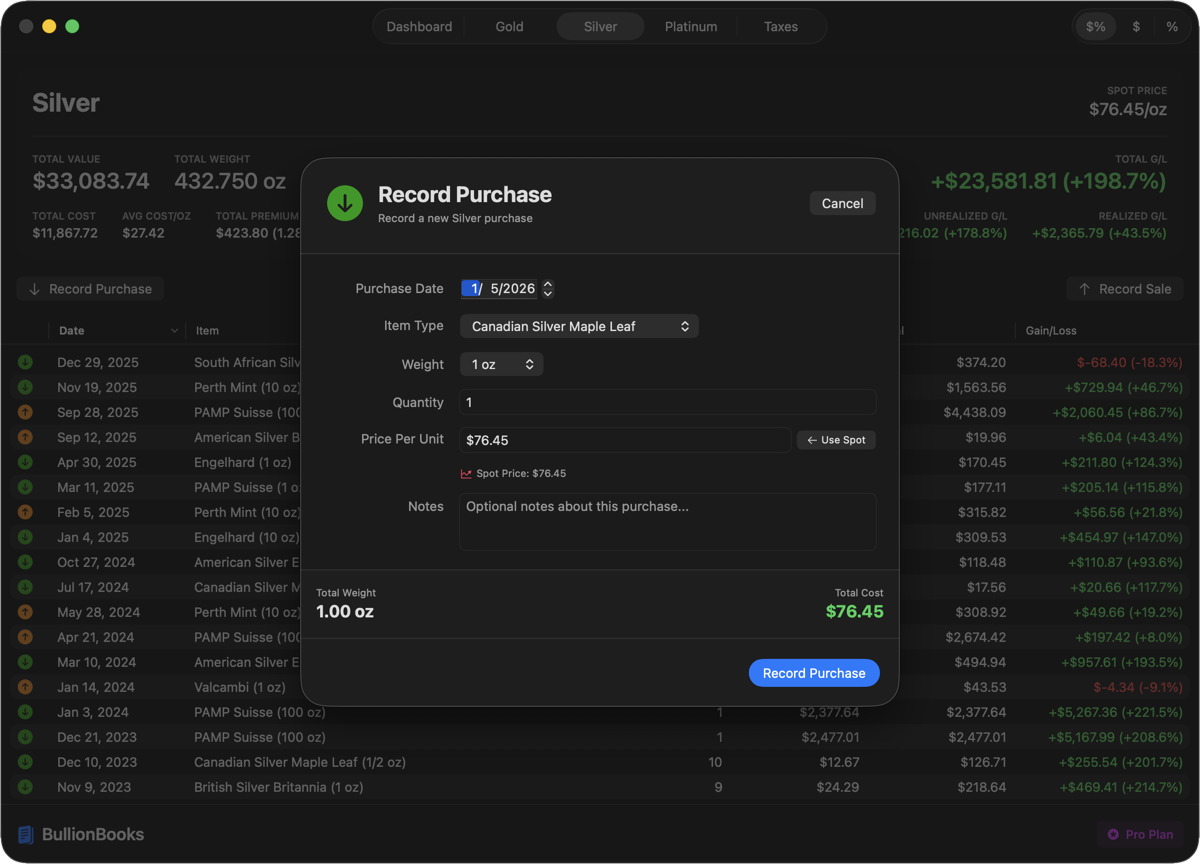This screenshot has width=1200, height=865.
Task: Open the Taxes tab
Action: tap(781, 27)
